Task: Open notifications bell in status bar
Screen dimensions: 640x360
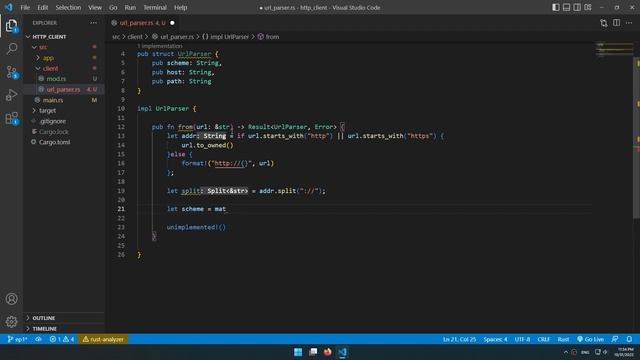Action: [x=629, y=339]
